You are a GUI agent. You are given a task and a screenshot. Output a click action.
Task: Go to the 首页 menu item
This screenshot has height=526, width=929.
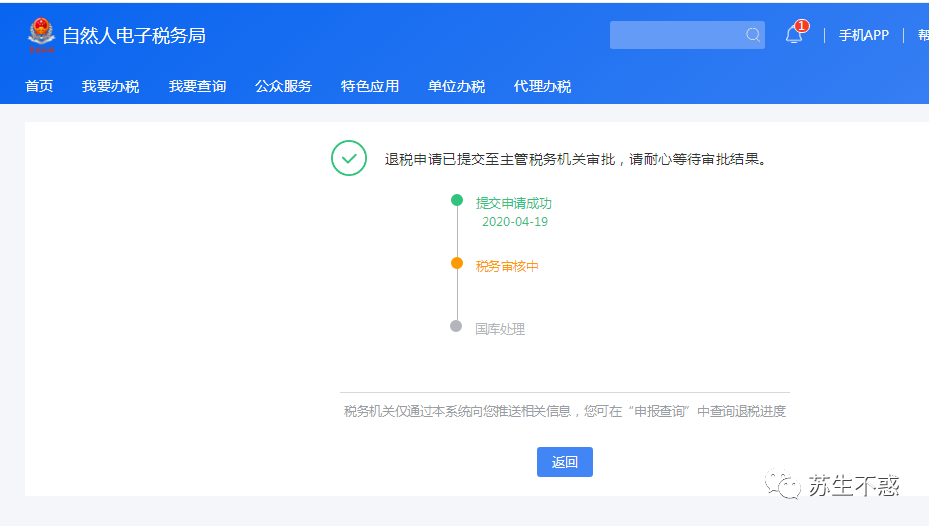[39, 86]
